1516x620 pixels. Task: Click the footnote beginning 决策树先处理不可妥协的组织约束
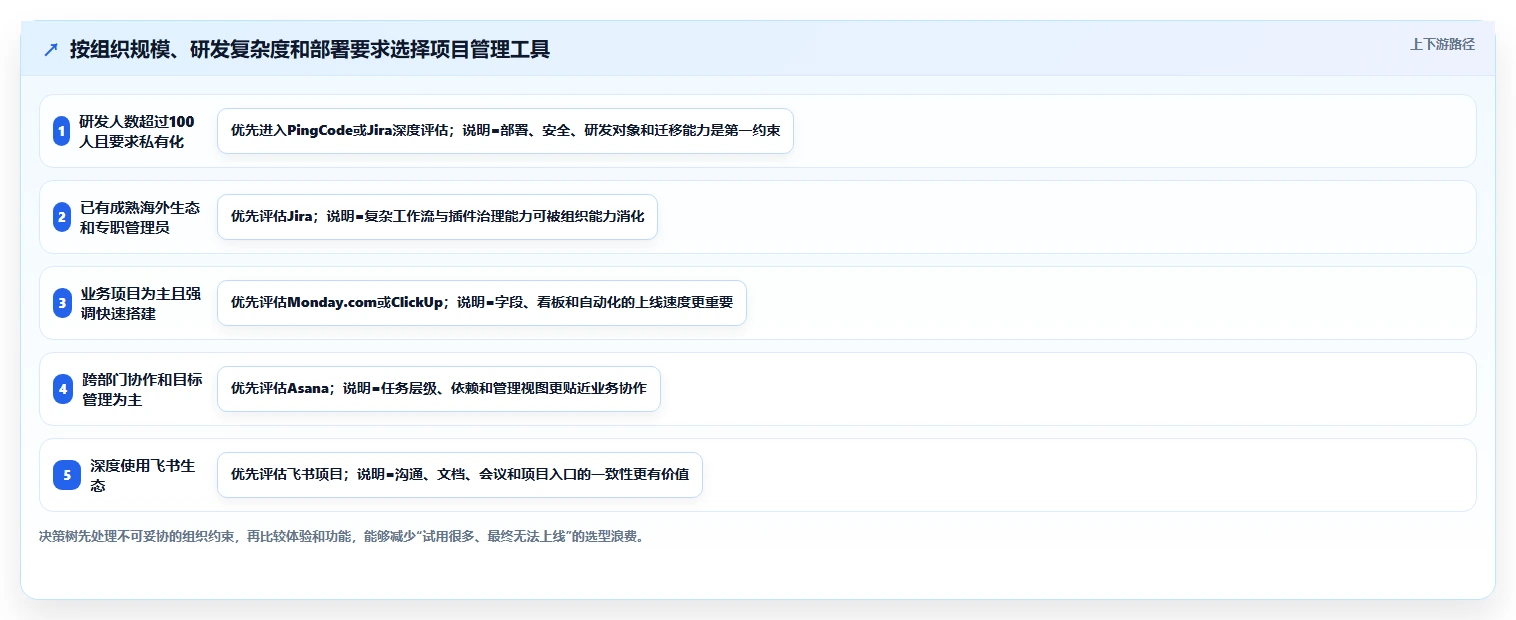pyautogui.click(x=342, y=536)
